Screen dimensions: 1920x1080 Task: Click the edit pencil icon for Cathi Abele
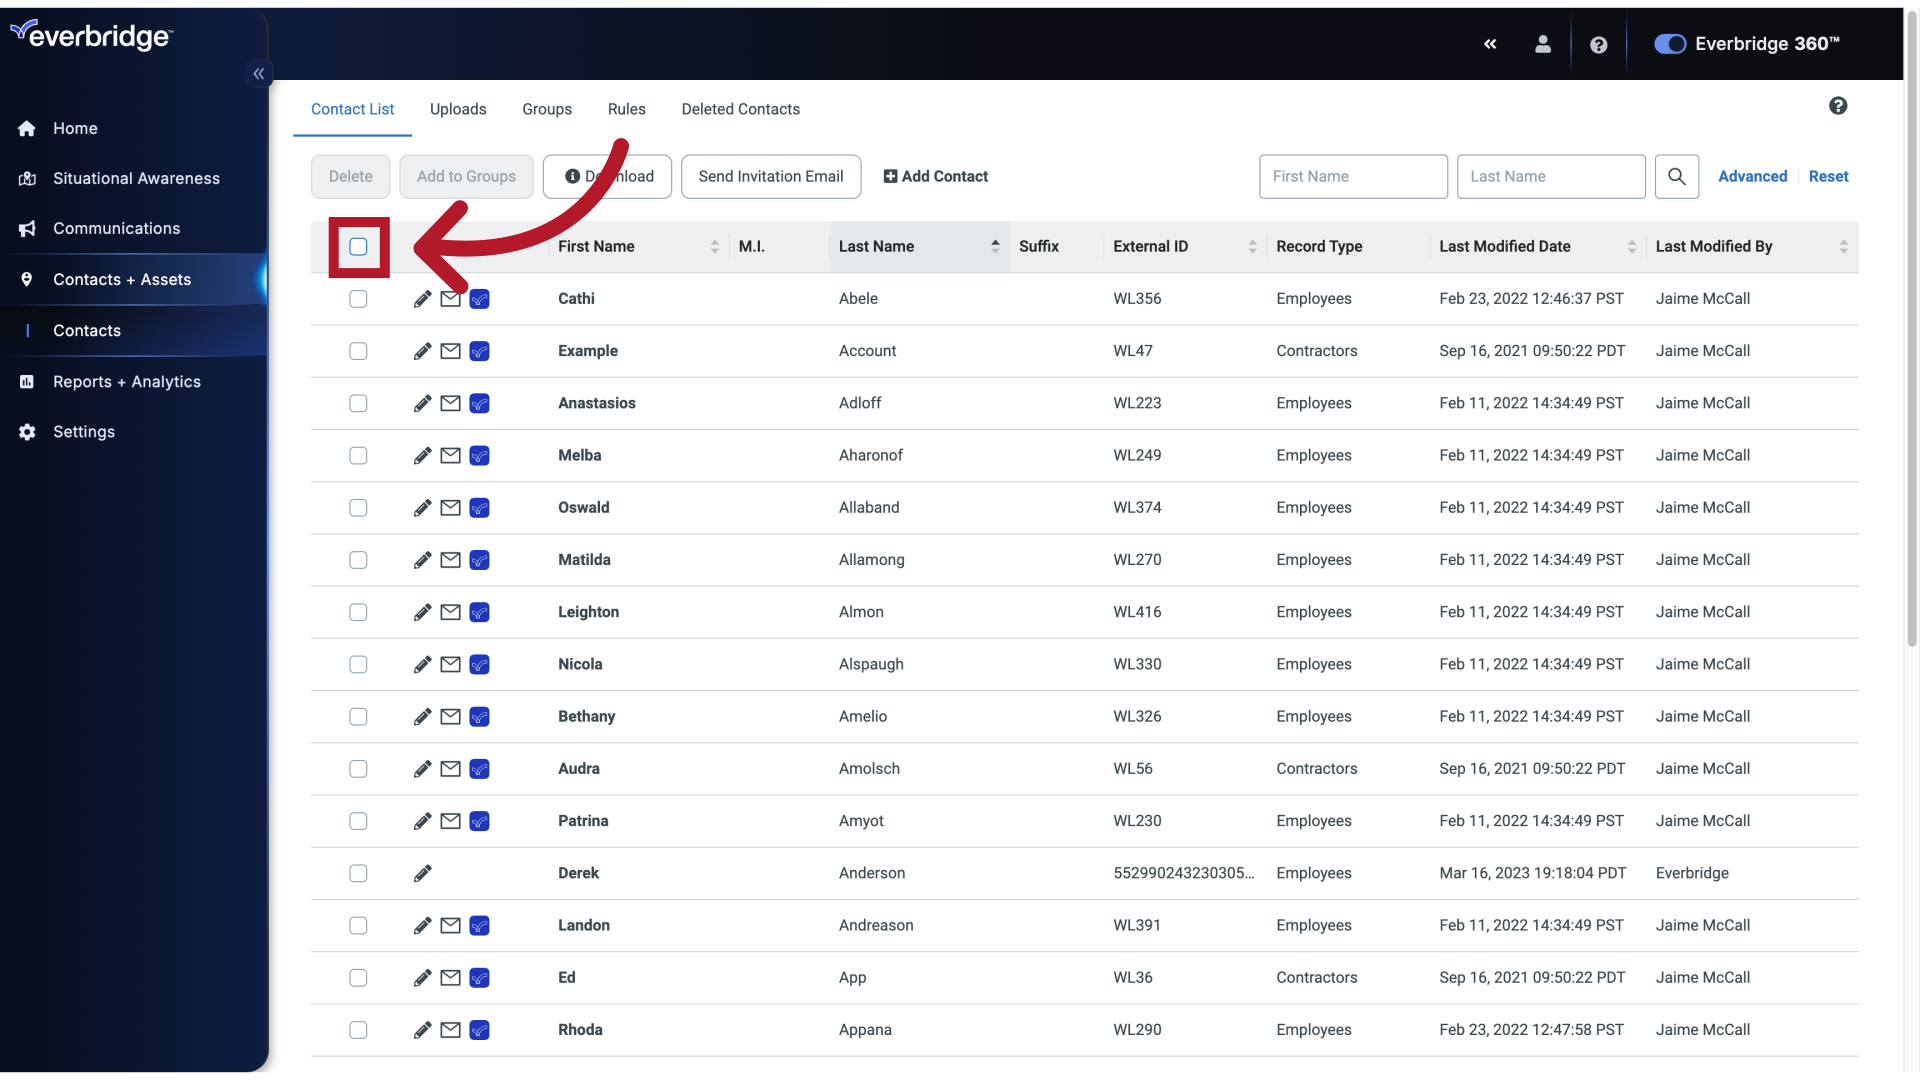click(x=422, y=299)
